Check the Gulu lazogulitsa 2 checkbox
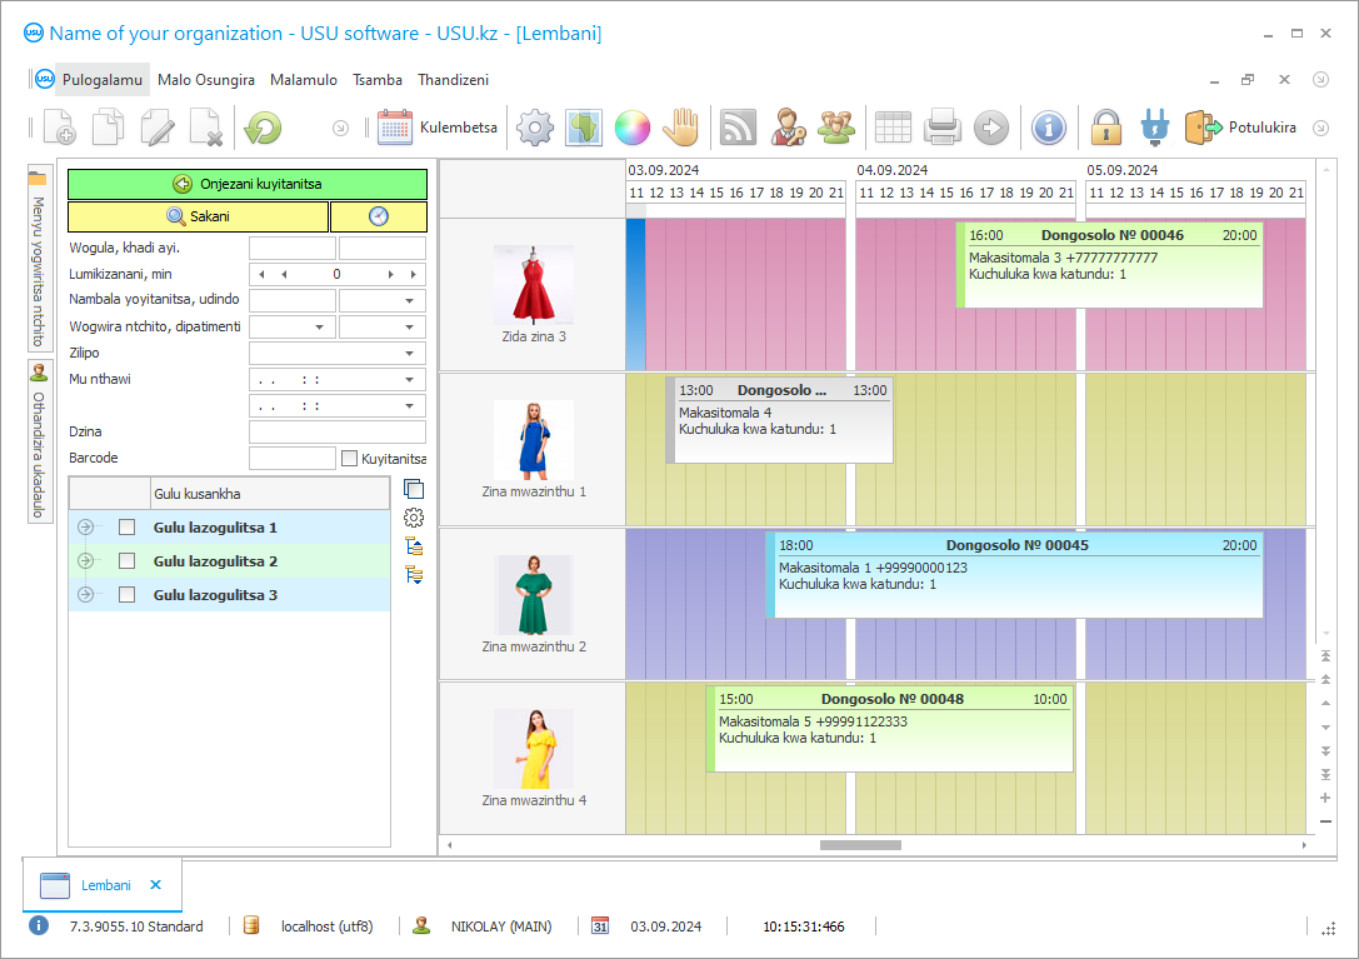 (x=127, y=561)
